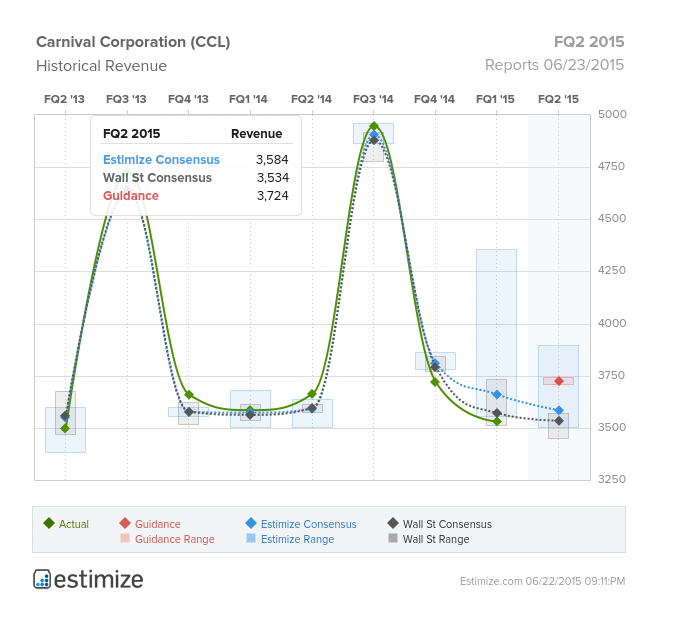Click the red Guidance legend diamond
The width and height of the screenshot is (675, 620).
pos(125,523)
